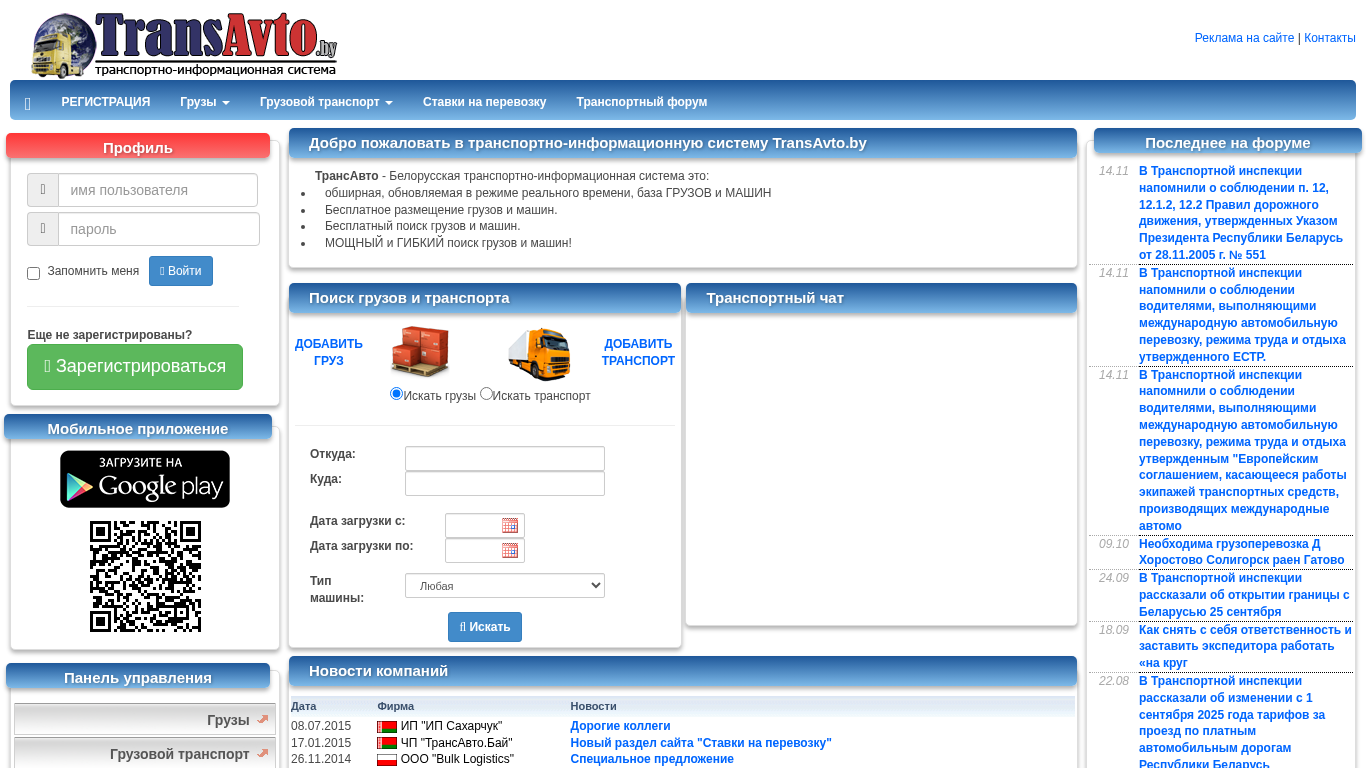Click the 'Куда' input field
The width and height of the screenshot is (1366, 768).
click(x=505, y=483)
